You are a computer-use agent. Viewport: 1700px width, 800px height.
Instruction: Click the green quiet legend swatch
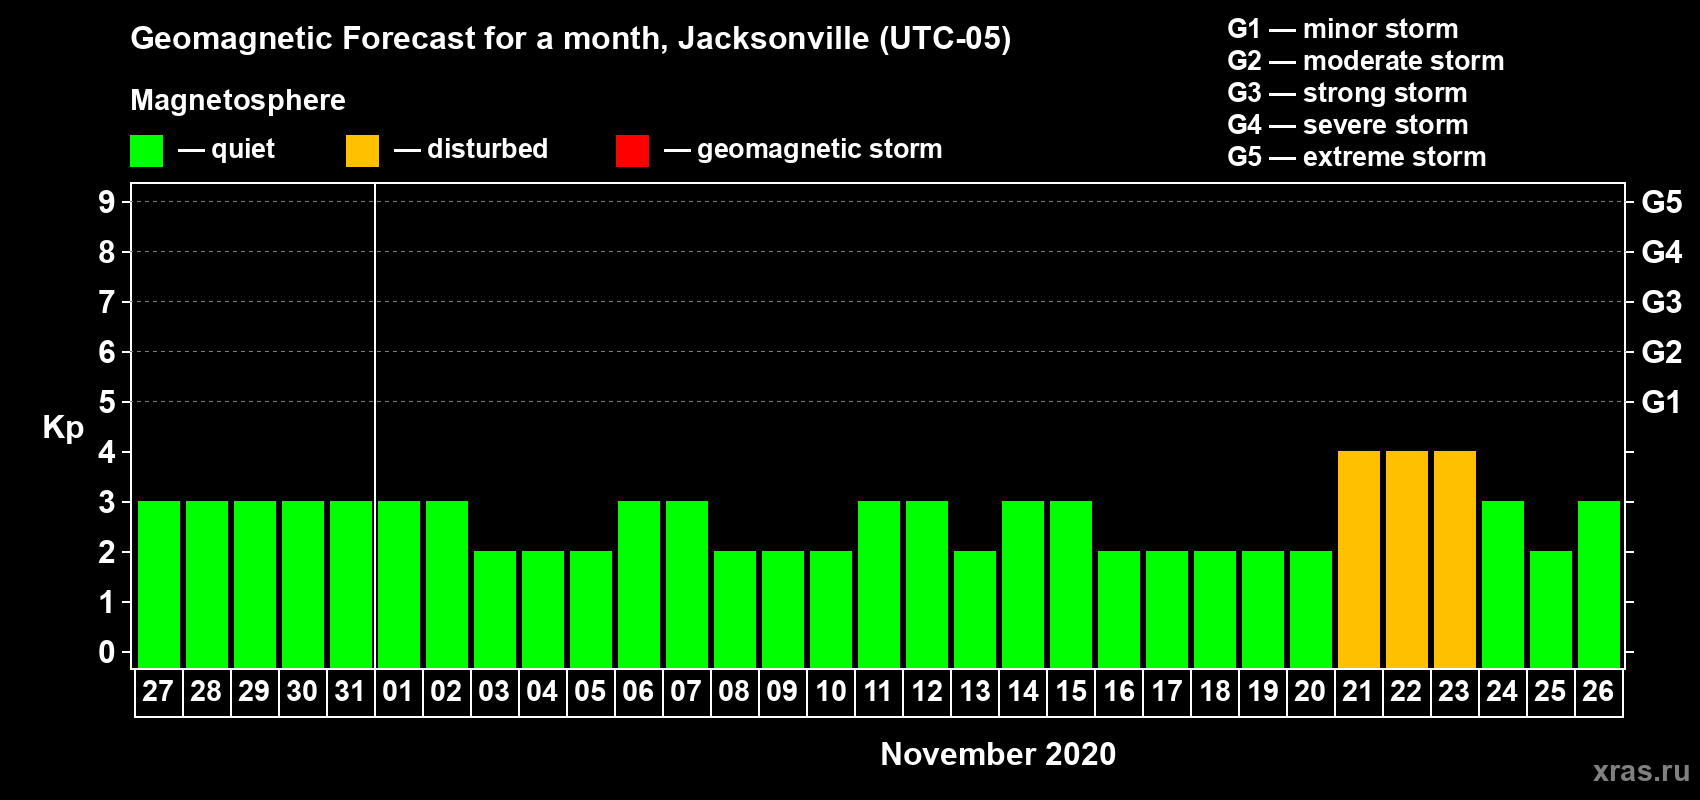point(146,151)
